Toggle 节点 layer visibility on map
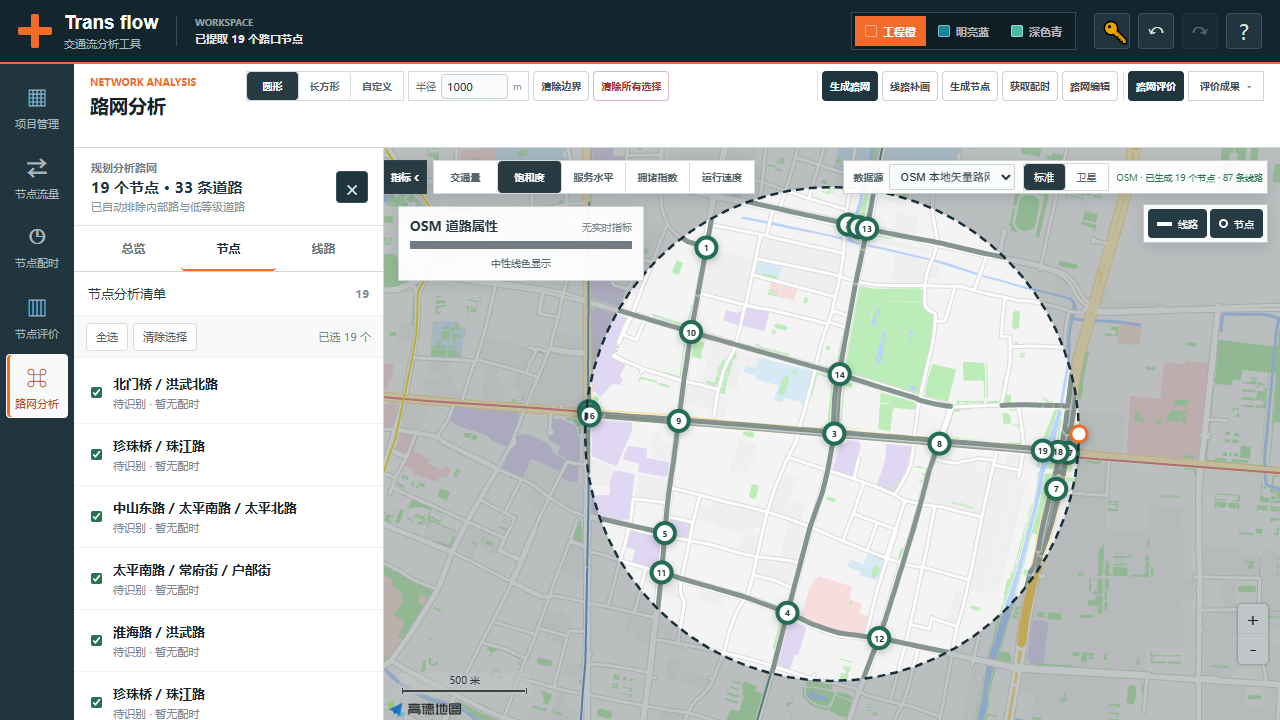Viewport: 1280px width, 720px height. (x=1236, y=224)
